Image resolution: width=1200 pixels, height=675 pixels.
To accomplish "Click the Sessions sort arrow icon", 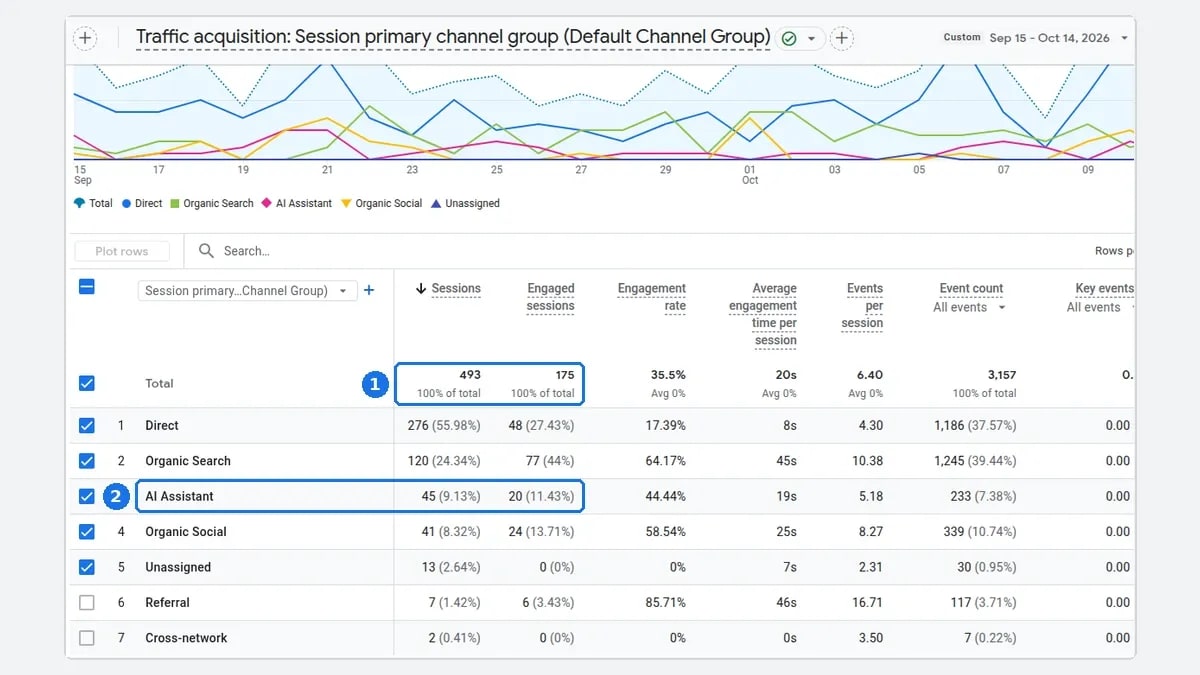I will pyautogui.click(x=421, y=288).
